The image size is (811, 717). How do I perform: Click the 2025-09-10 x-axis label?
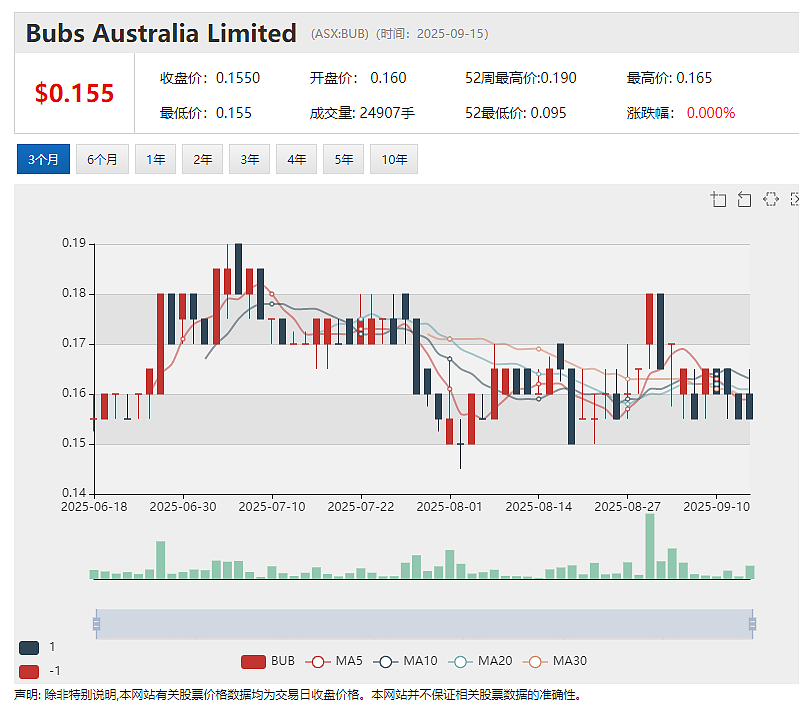[716, 507]
